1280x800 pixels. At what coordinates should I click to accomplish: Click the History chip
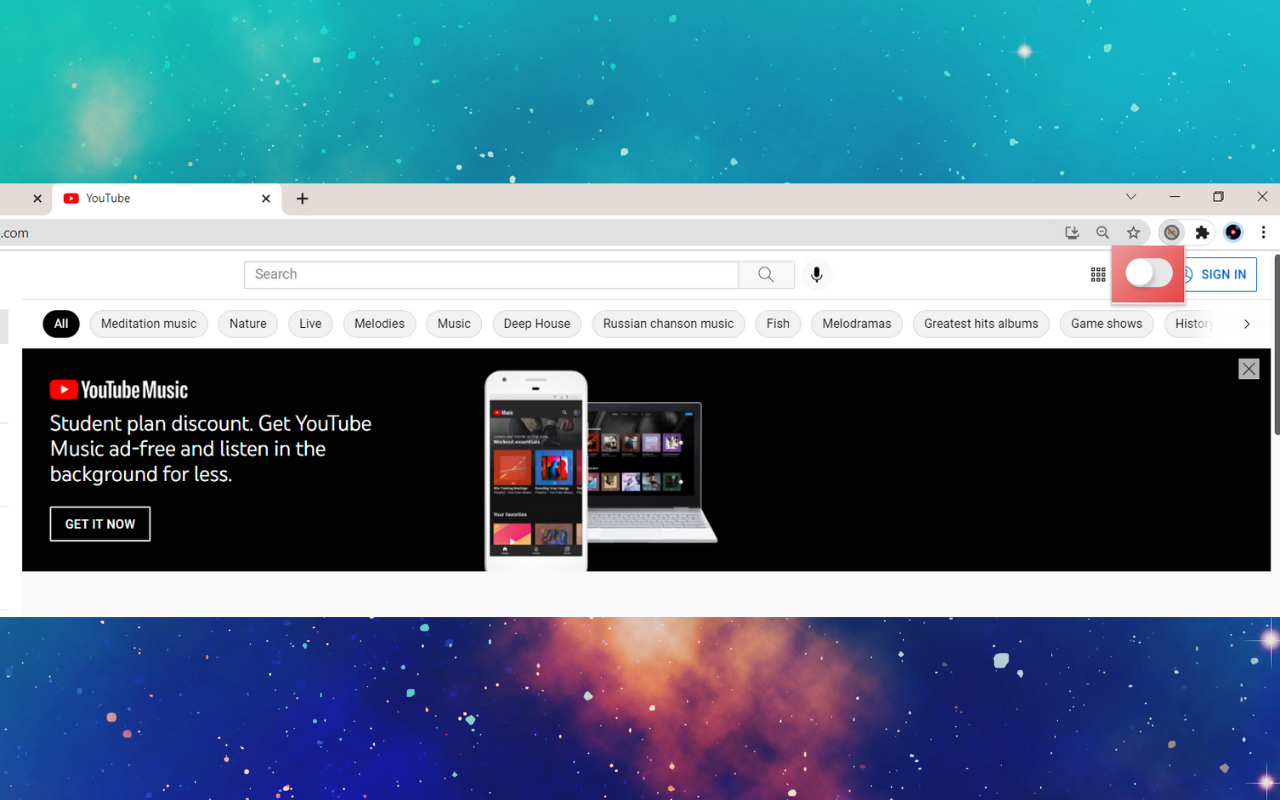click(1190, 324)
